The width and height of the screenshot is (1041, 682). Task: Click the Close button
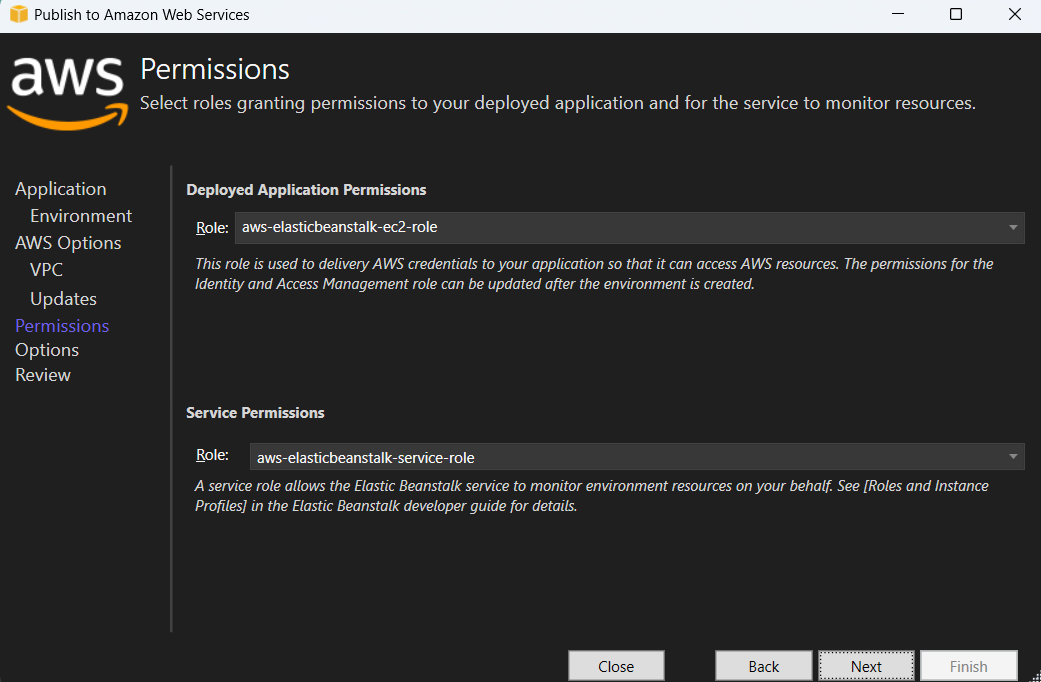click(x=616, y=665)
